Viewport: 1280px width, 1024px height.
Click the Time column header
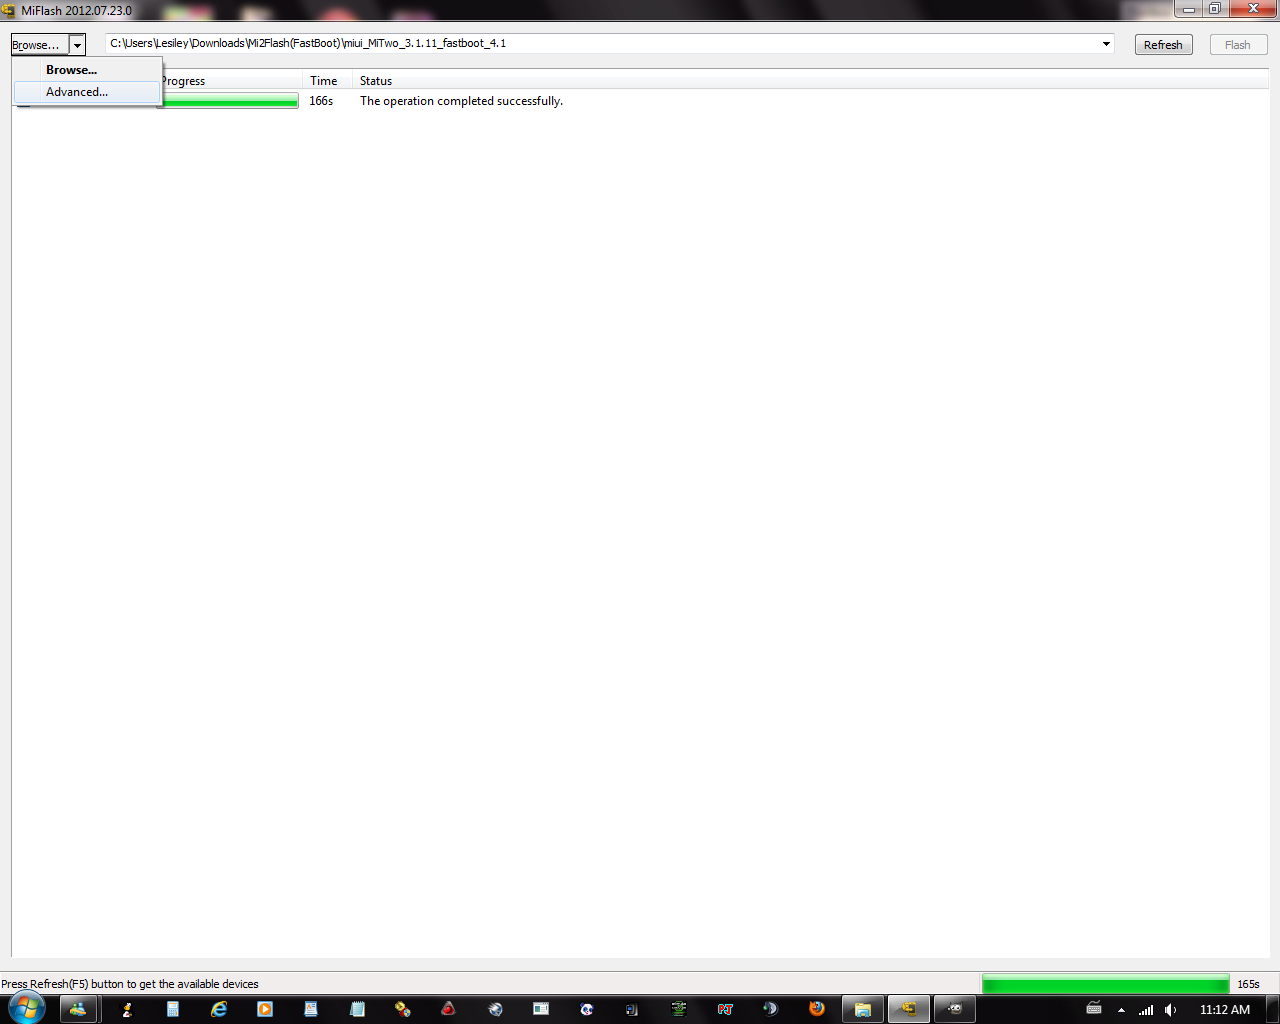pyautogui.click(x=328, y=81)
